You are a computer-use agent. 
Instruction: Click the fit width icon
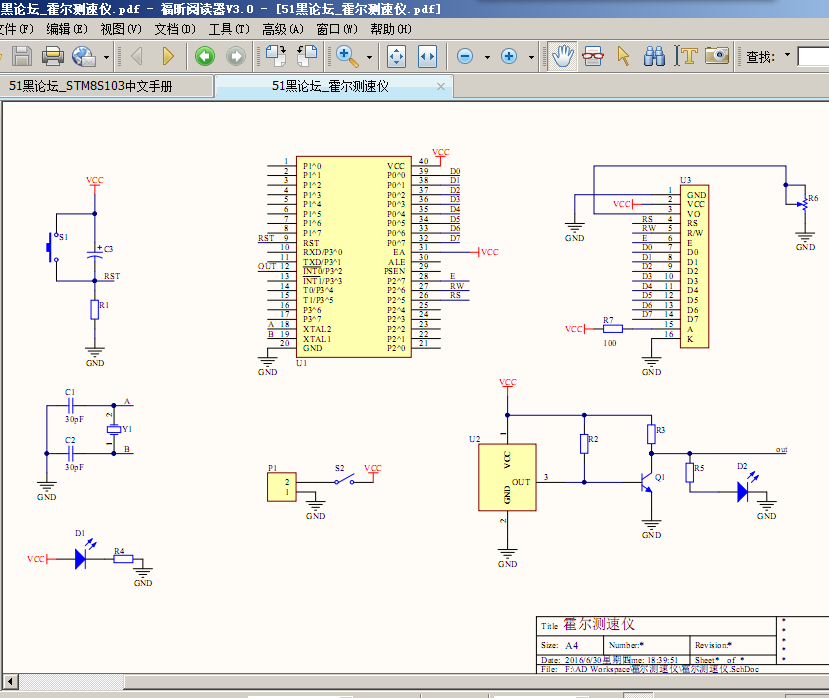[427, 56]
